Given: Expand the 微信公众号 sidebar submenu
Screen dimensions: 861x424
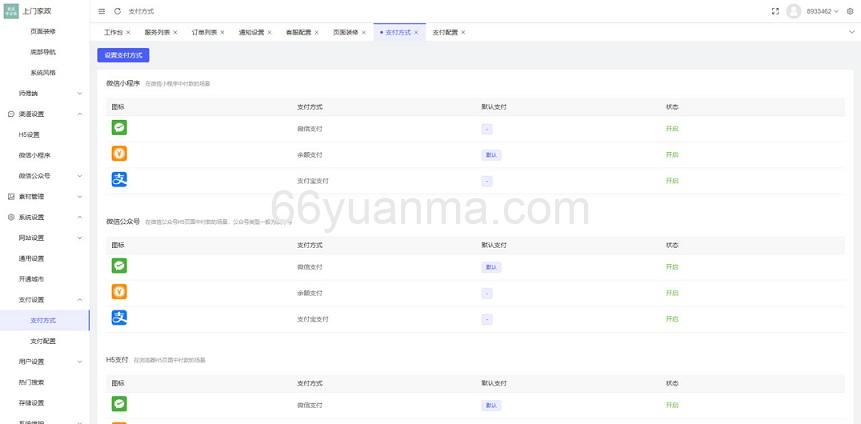Looking at the screenshot, I should click(80, 176).
